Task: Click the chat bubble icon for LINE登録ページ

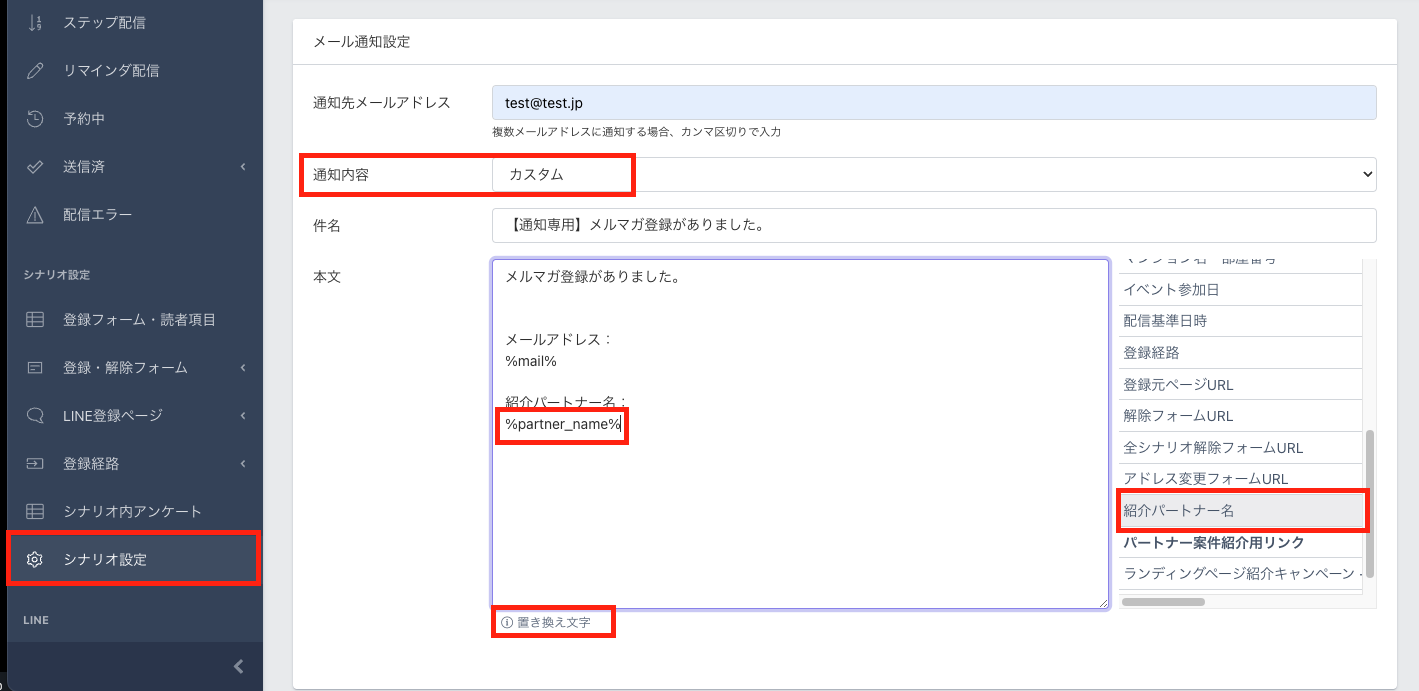Action: (x=35, y=415)
